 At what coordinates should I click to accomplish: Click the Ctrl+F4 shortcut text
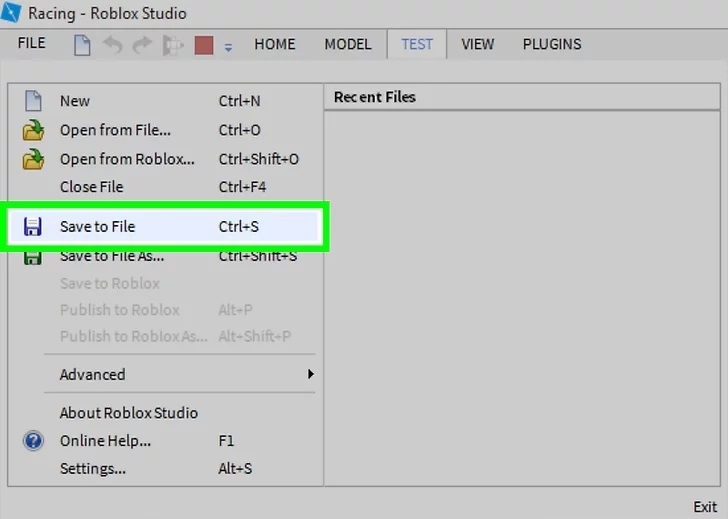[x=242, y=187]
